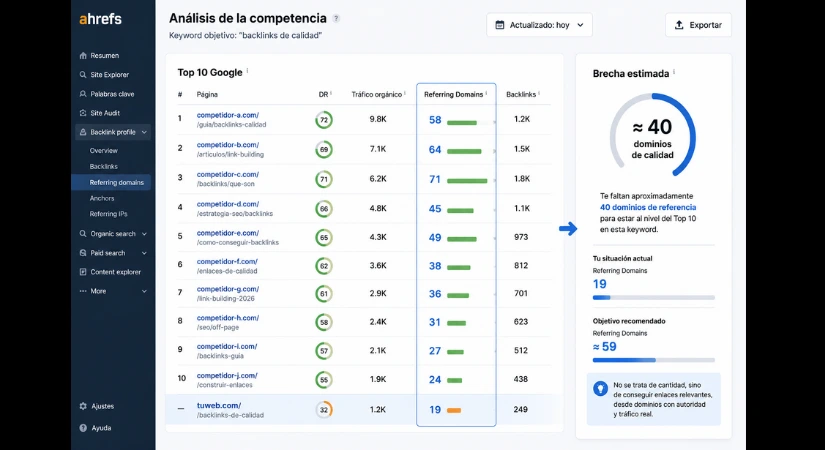Screen dimensions: 825x450
Task: Go to Site Explorer in sidebar
Action: pyautogui.click(x=109, y=75)
